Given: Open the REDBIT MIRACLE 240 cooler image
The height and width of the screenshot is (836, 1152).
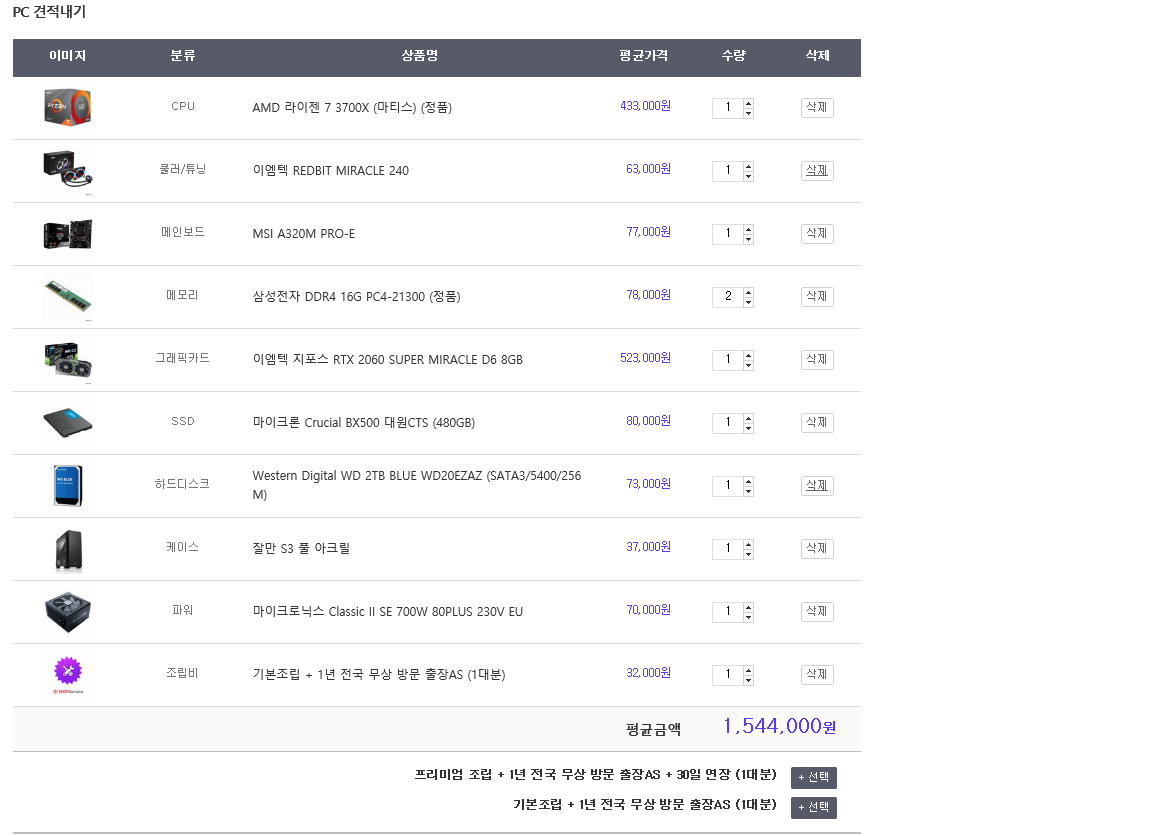Looking at the screenshot, I should [x=68, y=170].
